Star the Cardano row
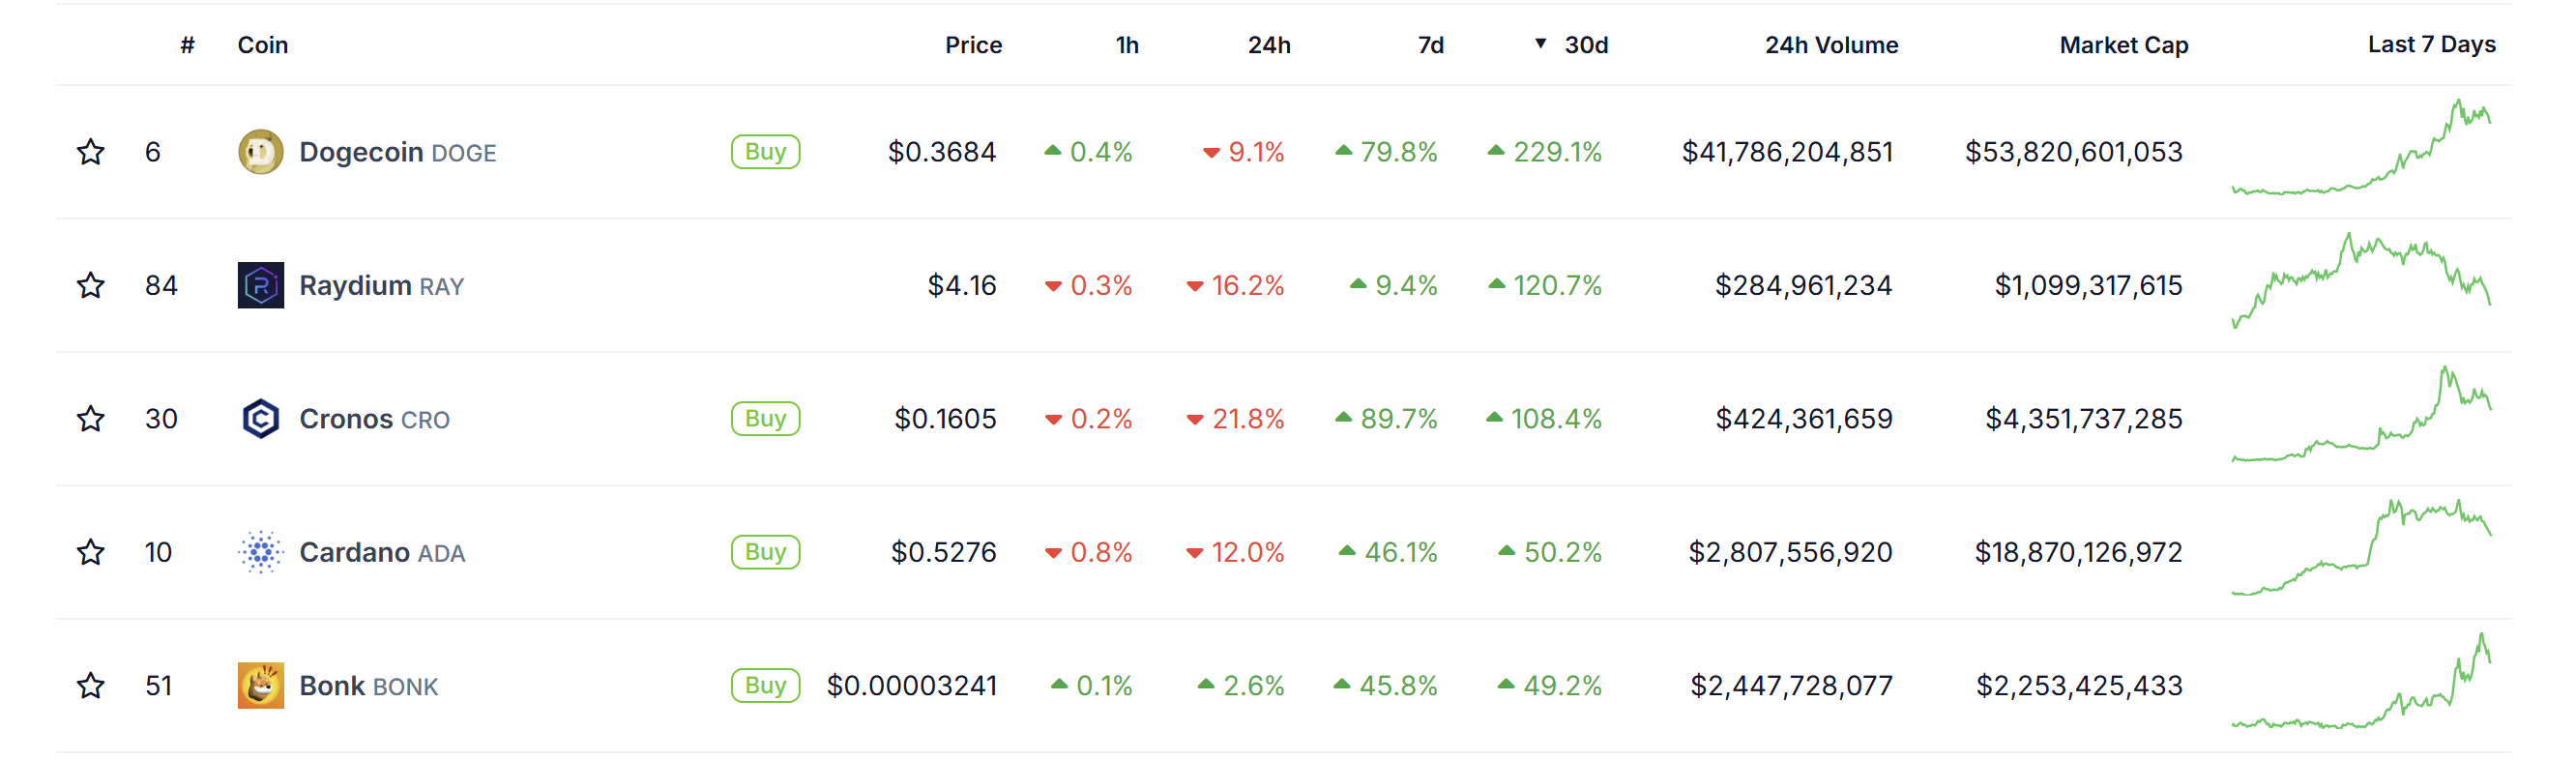 (91, 552)
